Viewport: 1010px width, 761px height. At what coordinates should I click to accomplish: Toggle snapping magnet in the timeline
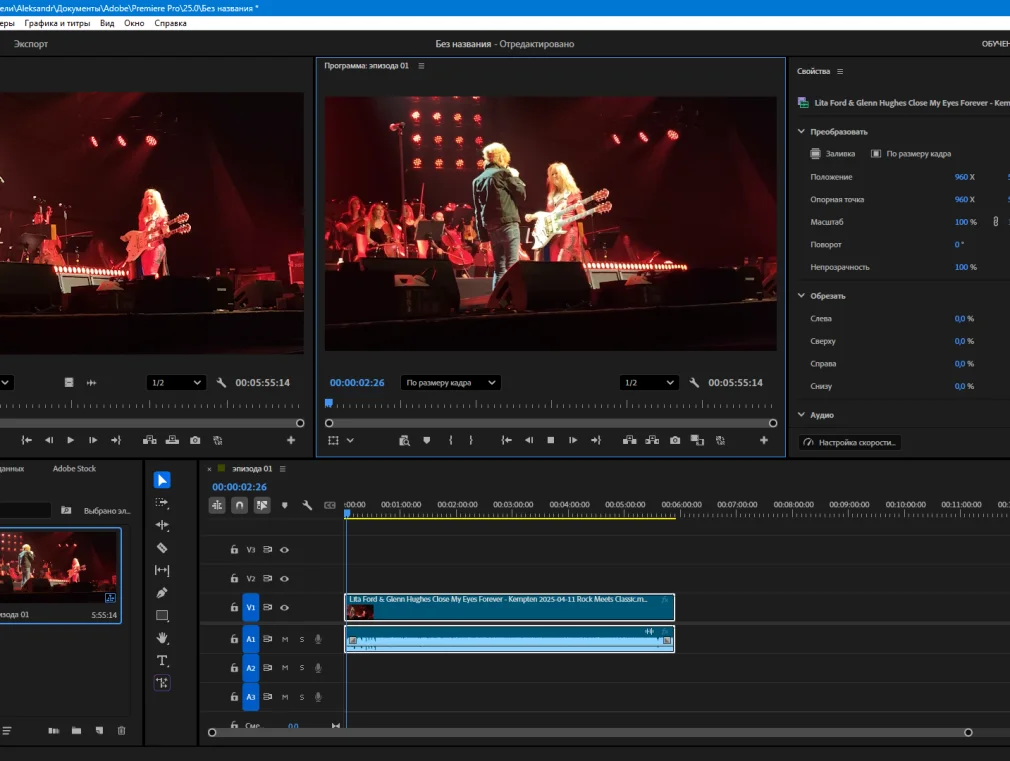239,505
